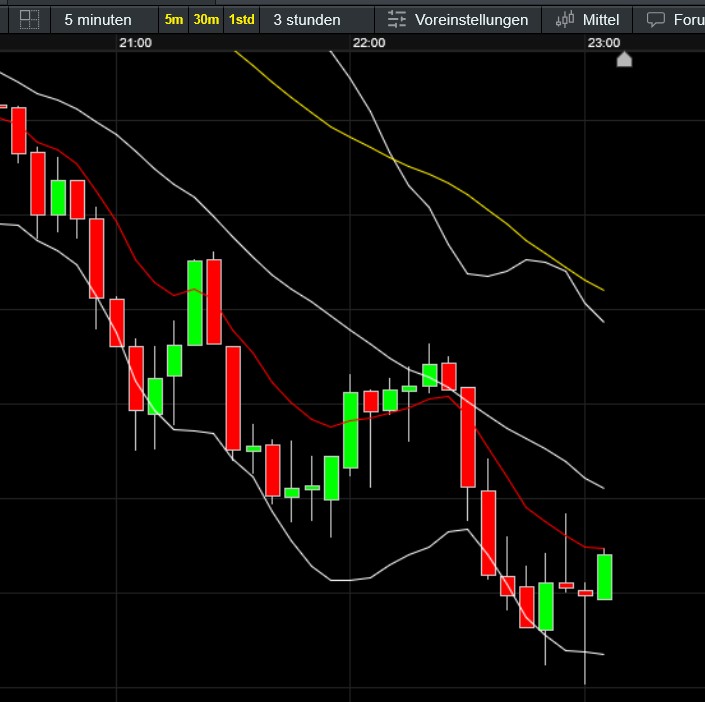Click the 21:00 time axis label
The height and width of the screenshot is (702, 705).
135,42
